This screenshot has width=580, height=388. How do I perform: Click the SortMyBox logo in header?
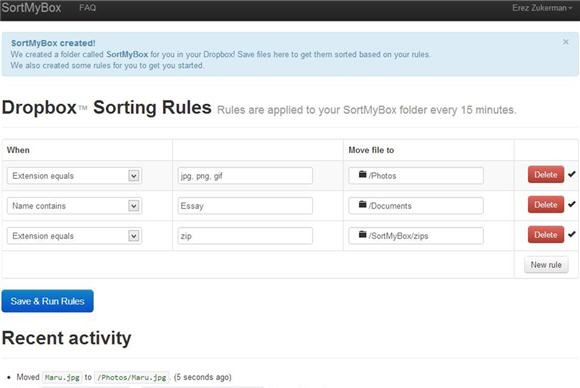click(x=31, y=8)
